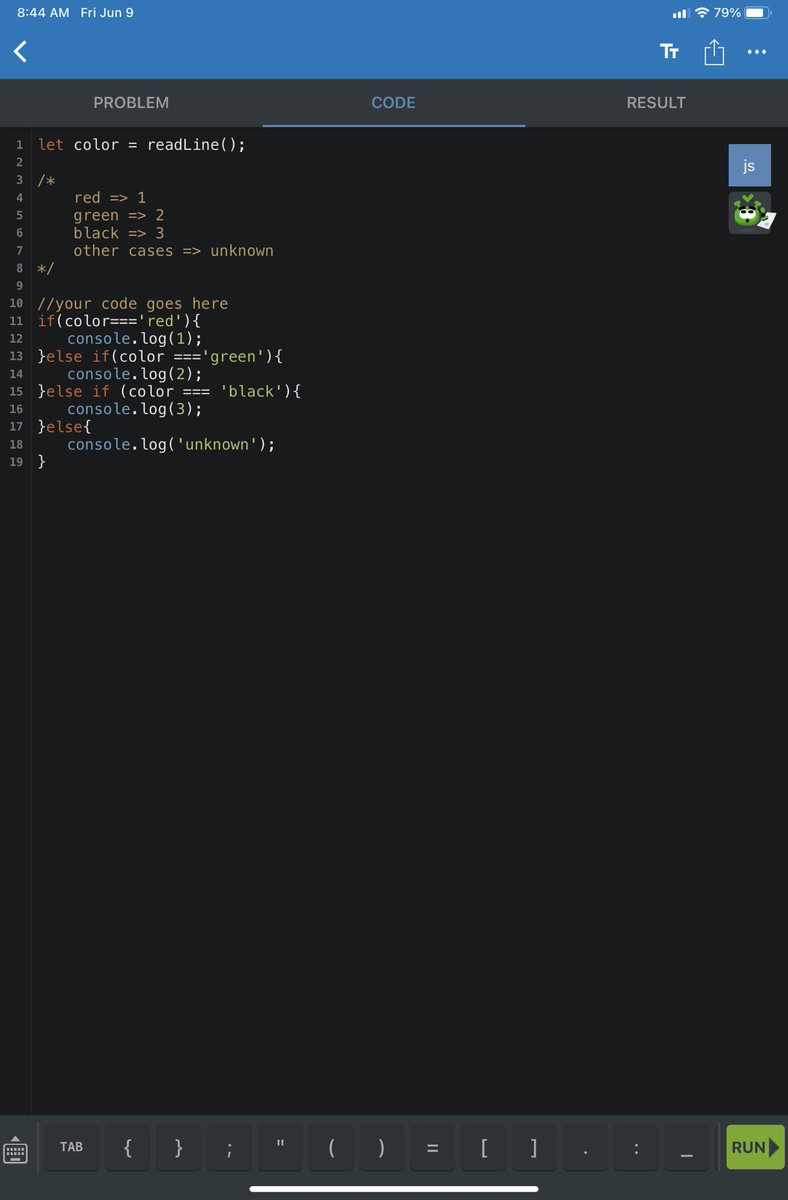Tap the battery indicator in the status bar
788x1200 pixels.
[x=757, y=13]
